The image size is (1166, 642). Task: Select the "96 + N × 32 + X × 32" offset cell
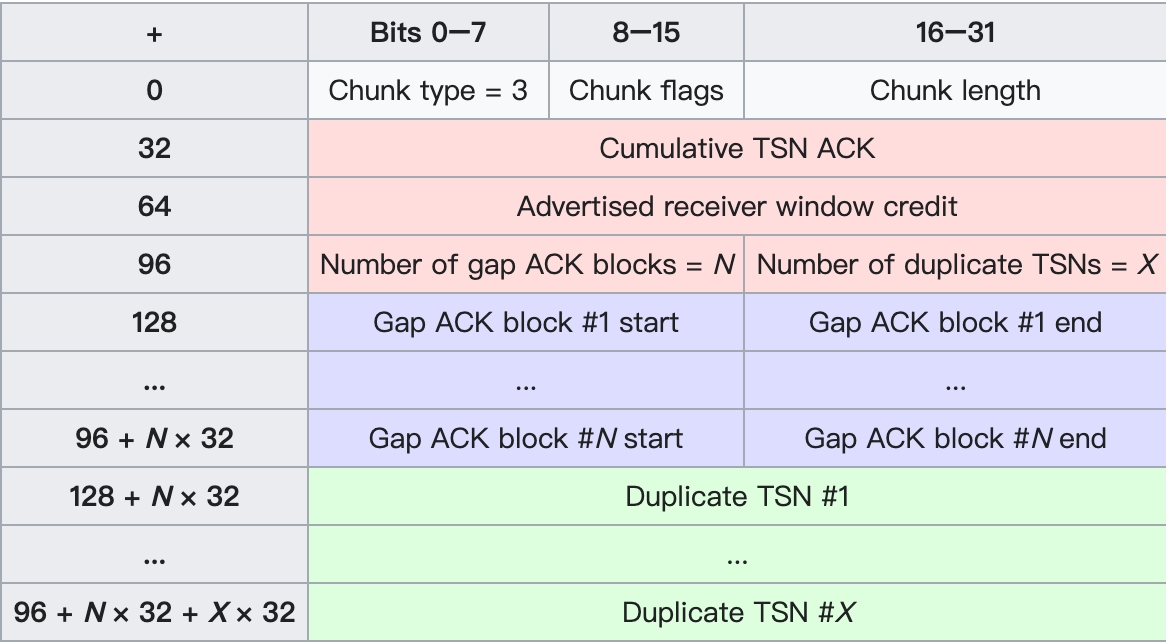[154, 613]
